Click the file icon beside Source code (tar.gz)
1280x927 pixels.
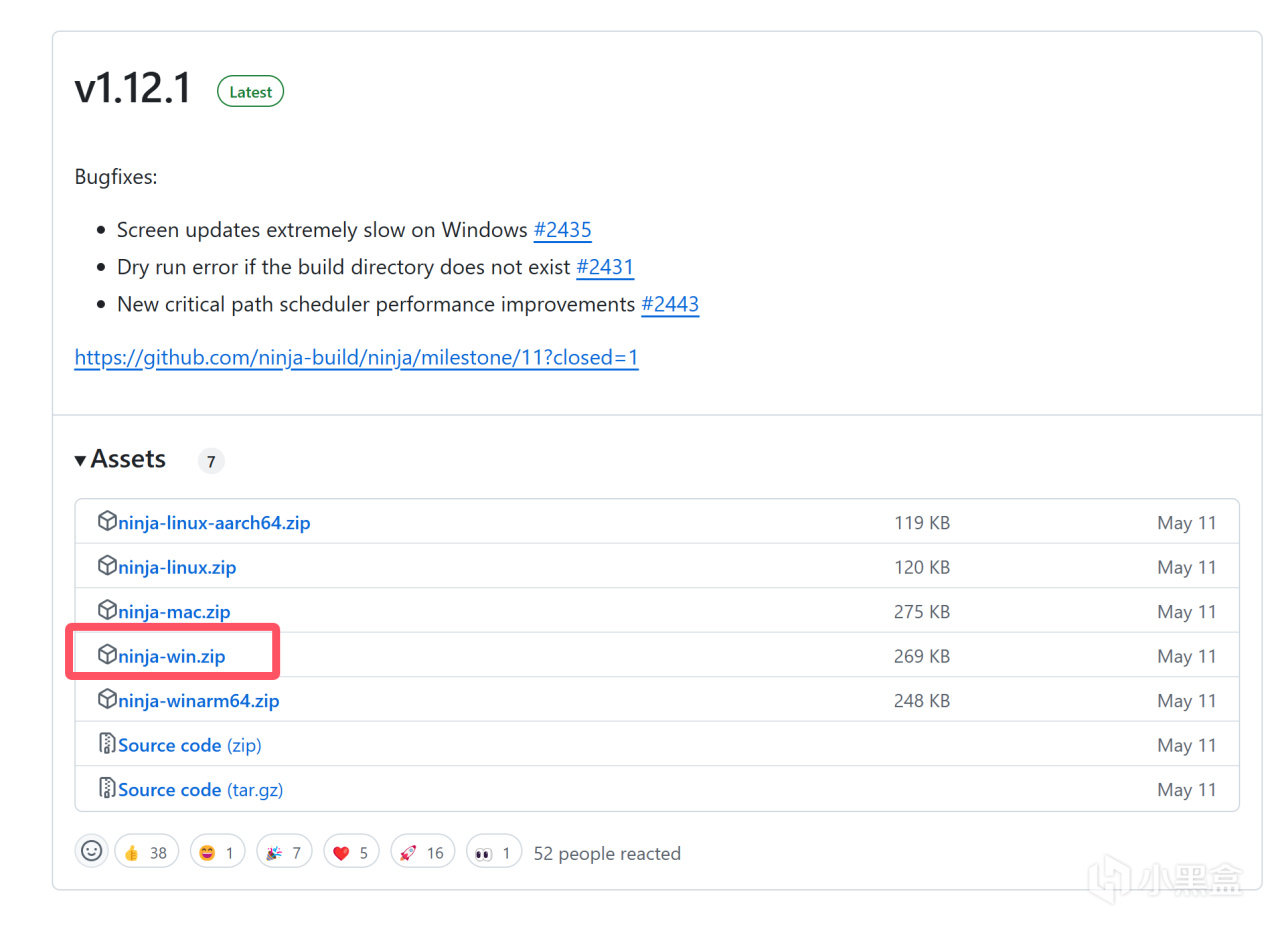[107, 788]
